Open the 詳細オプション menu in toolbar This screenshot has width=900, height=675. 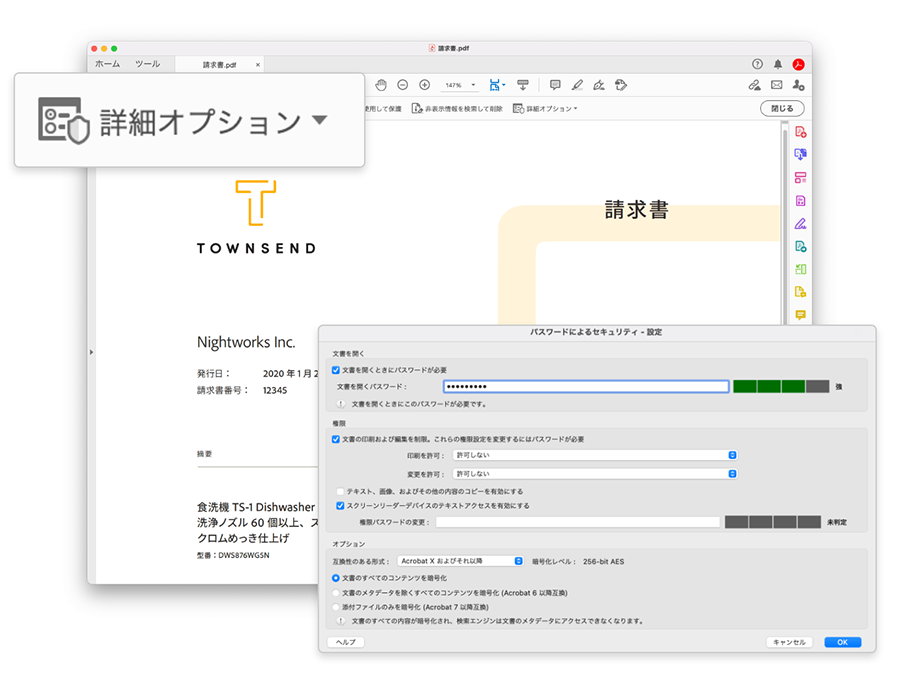(x=545, y=108)
